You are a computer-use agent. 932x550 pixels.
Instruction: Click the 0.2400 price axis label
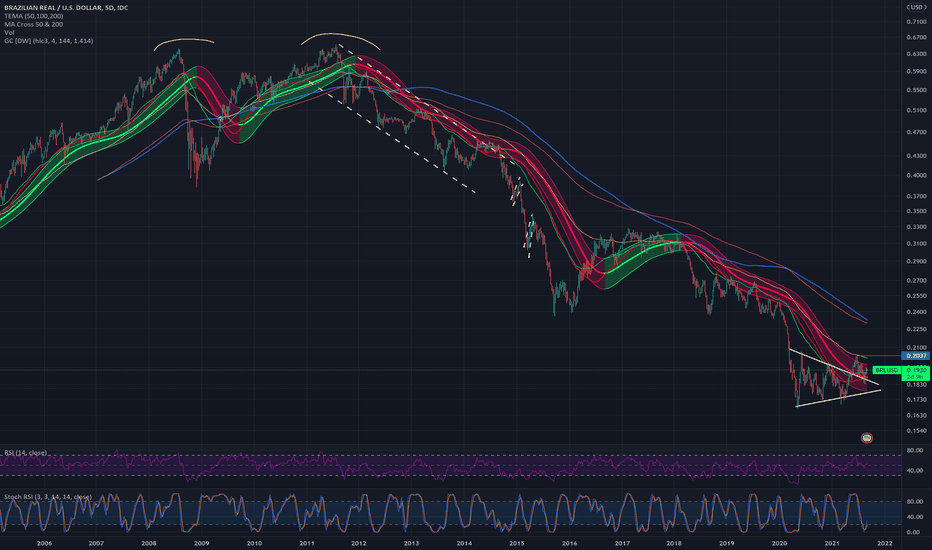[x=916, y=312]
